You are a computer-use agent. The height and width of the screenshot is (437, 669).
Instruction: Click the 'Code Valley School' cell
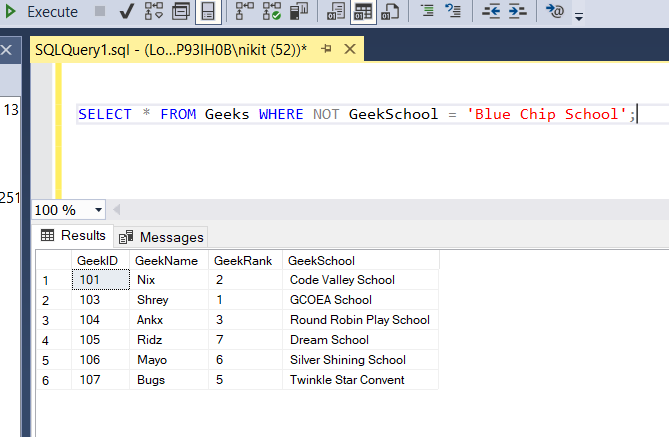click(361, 280)
